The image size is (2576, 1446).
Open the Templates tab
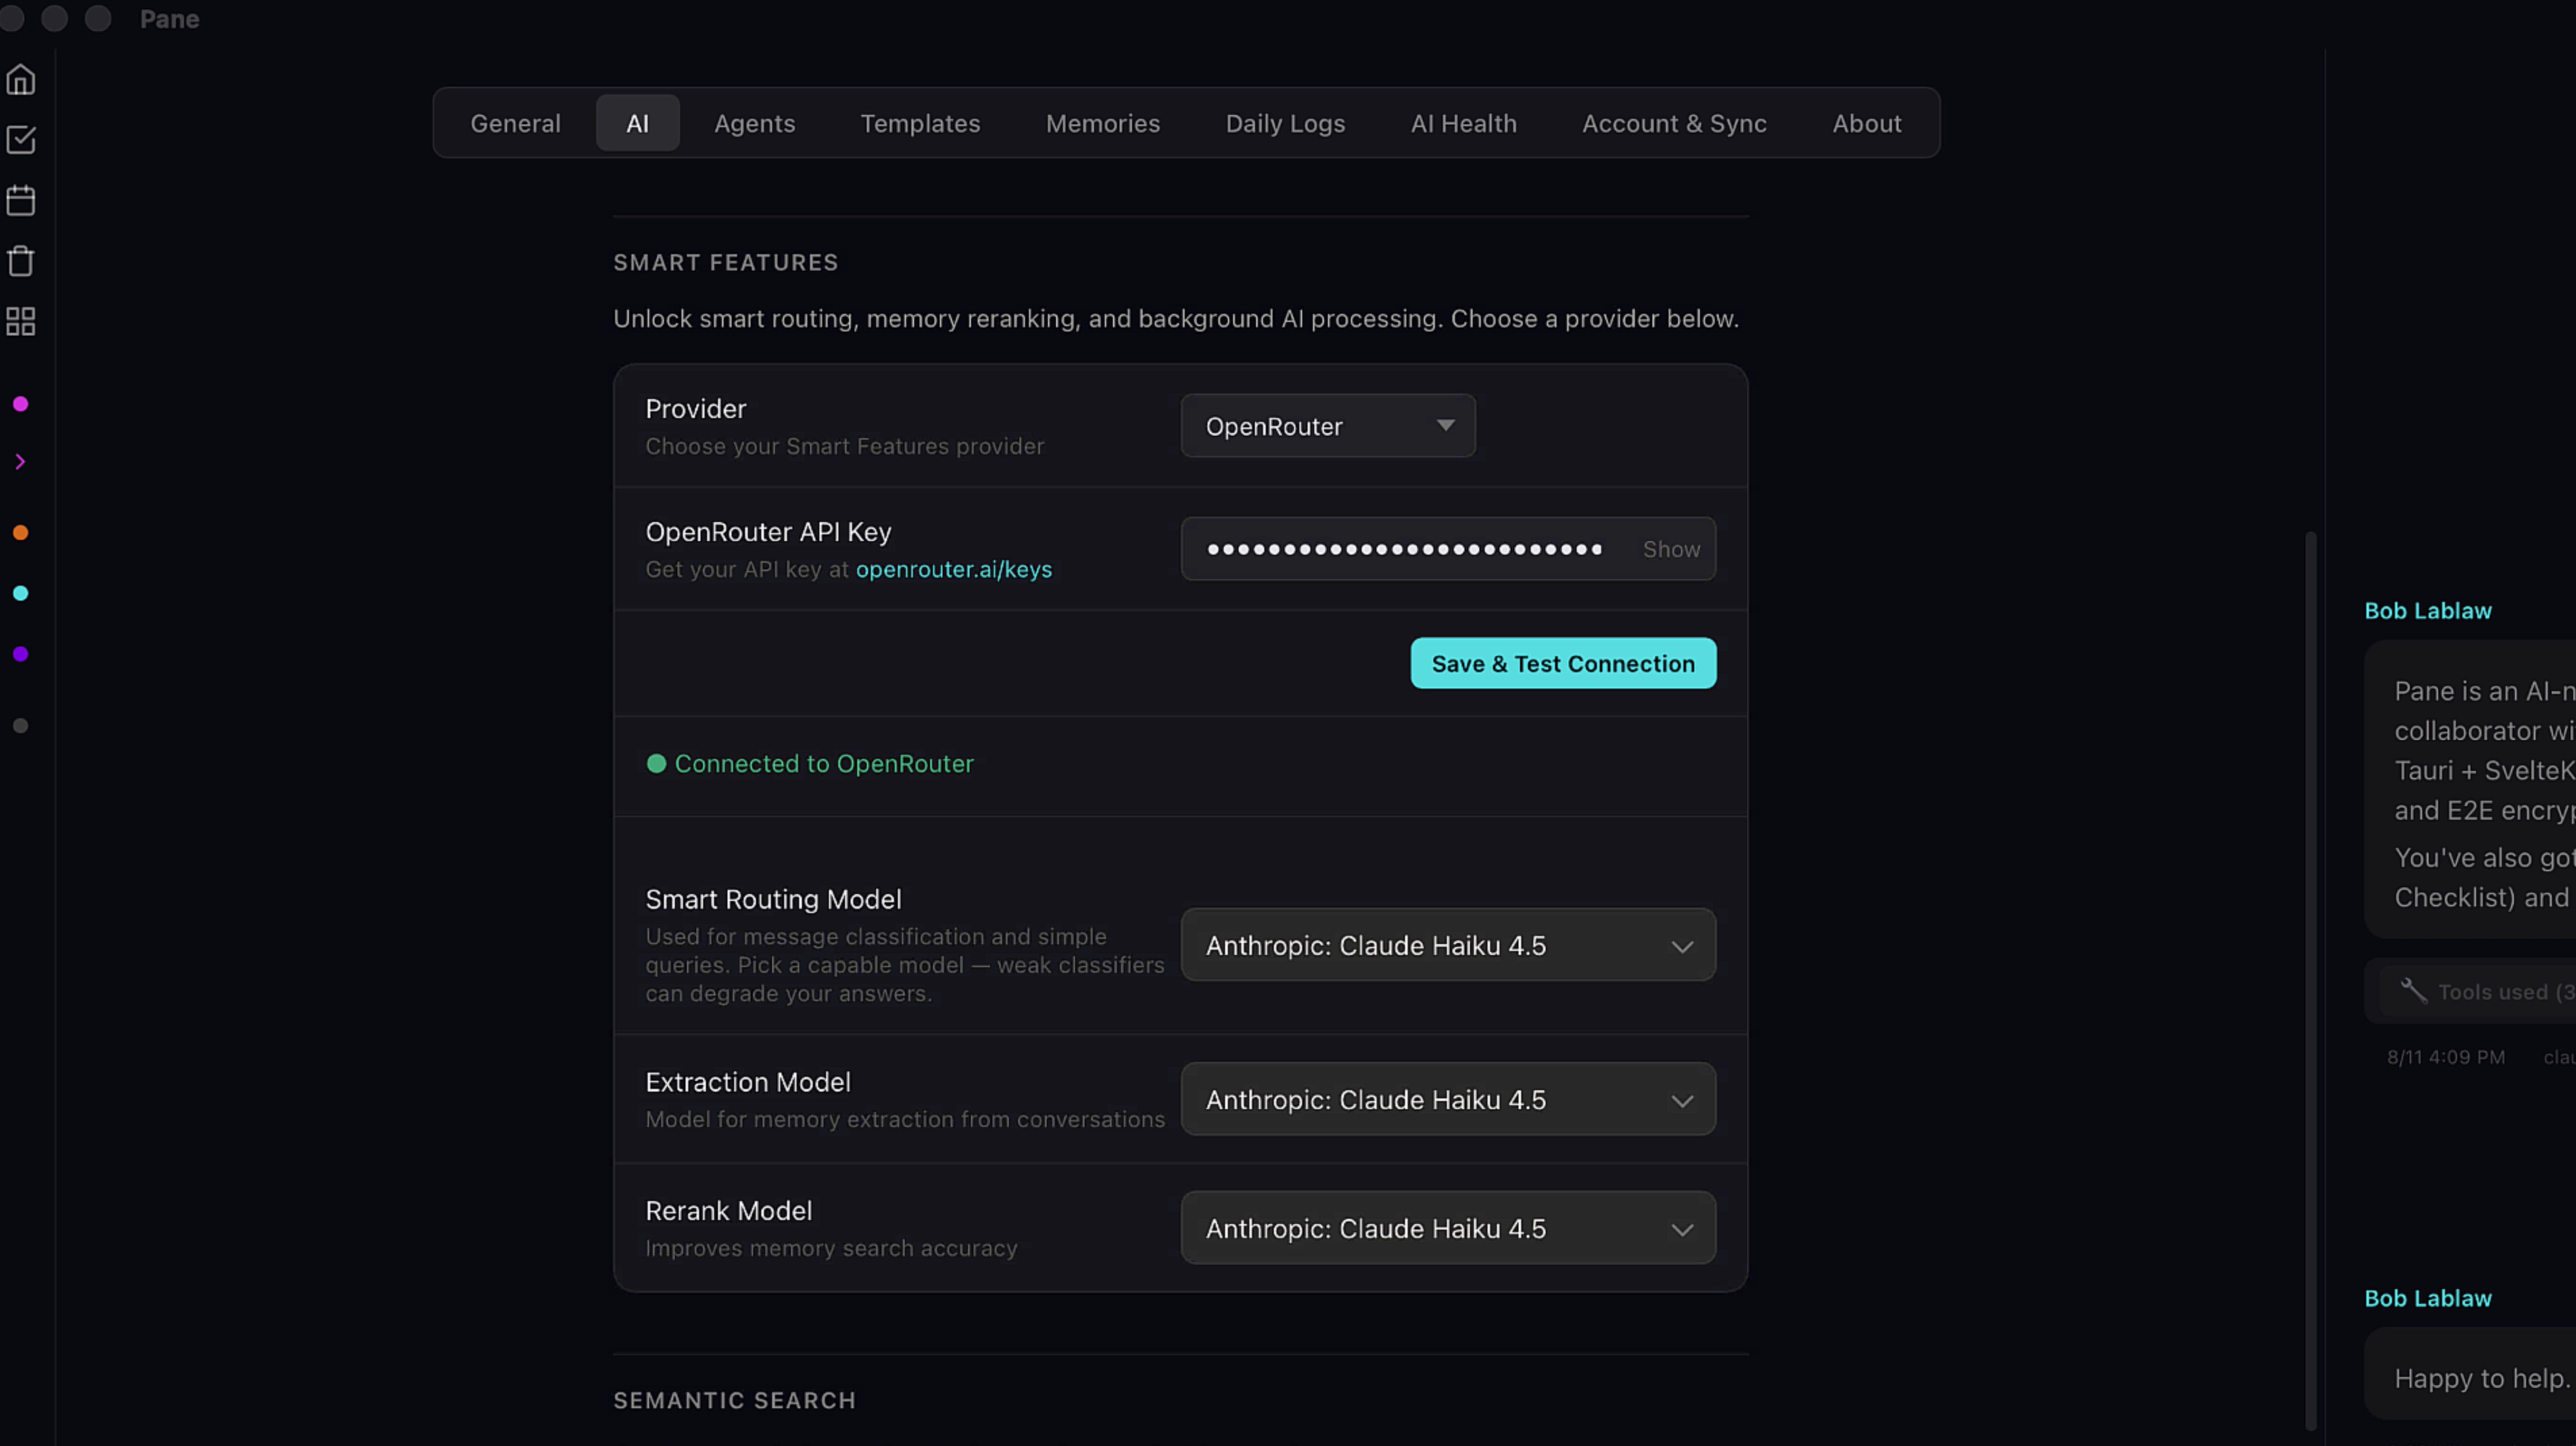pyautogui.click(x=920, y=123)
